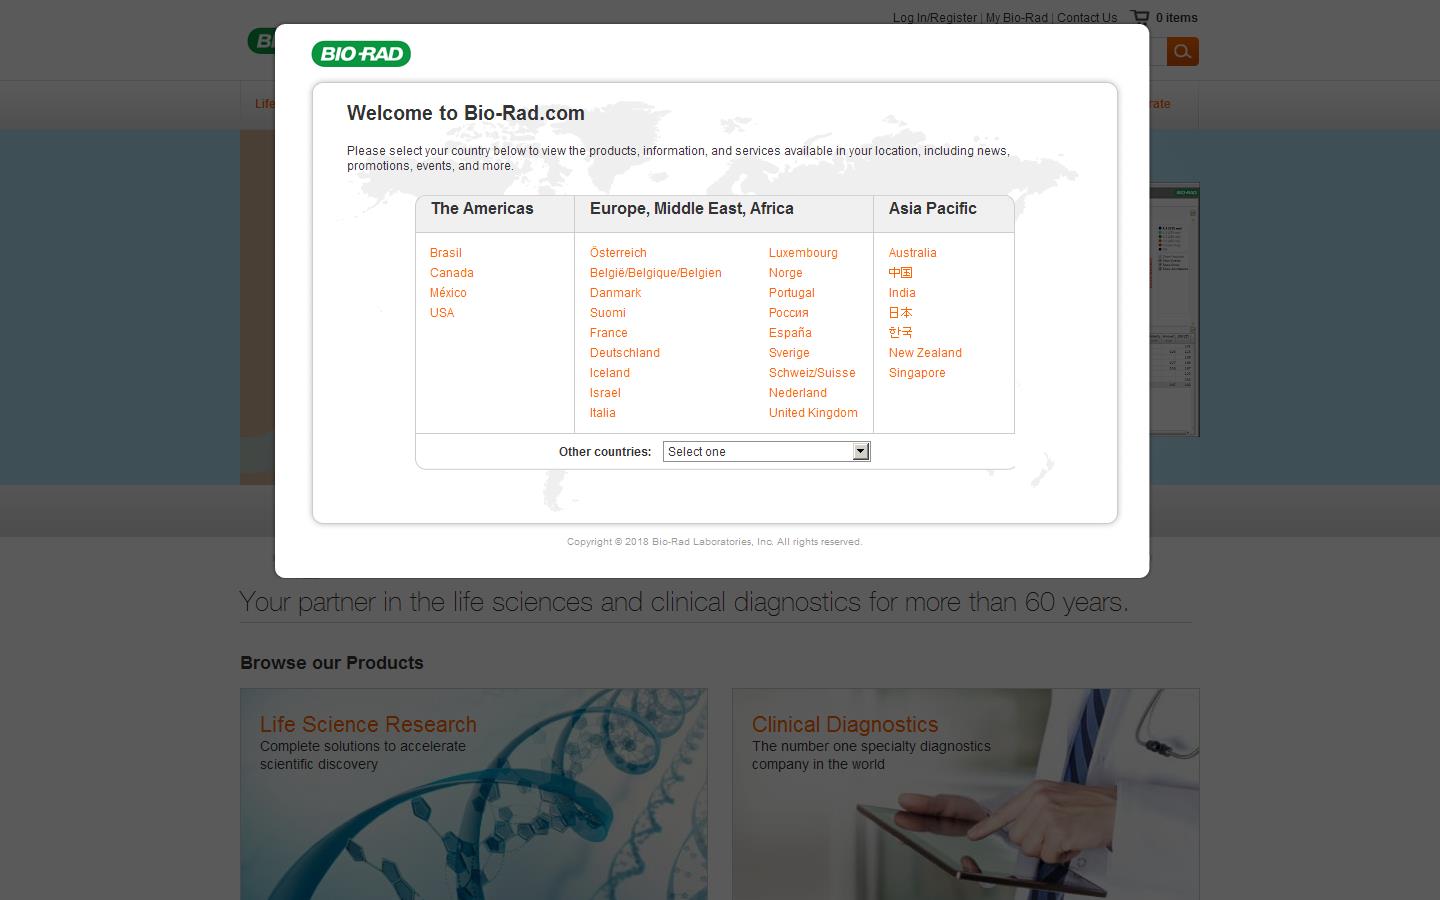Image resolution: width=1440 pixels, height=900 pixels.
Task: Select Brasil country link
Action: coord(446,253)
